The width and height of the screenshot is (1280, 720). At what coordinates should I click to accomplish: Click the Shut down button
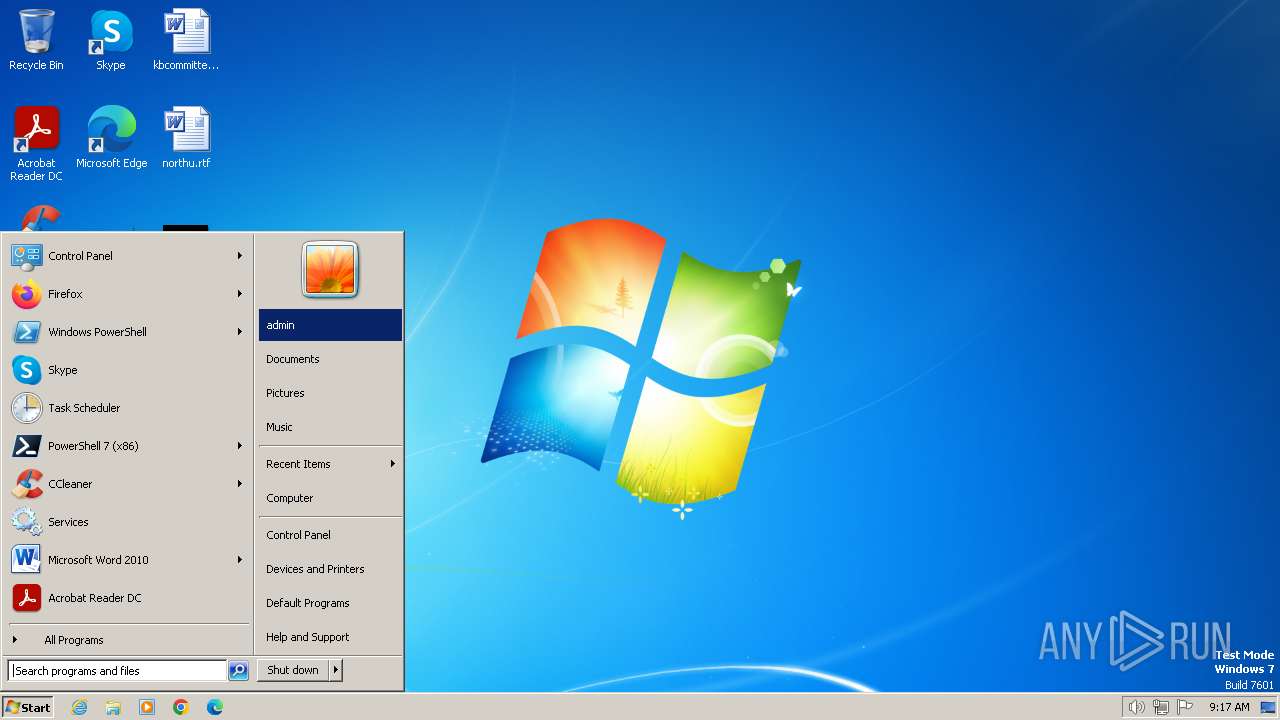(293, 670)
